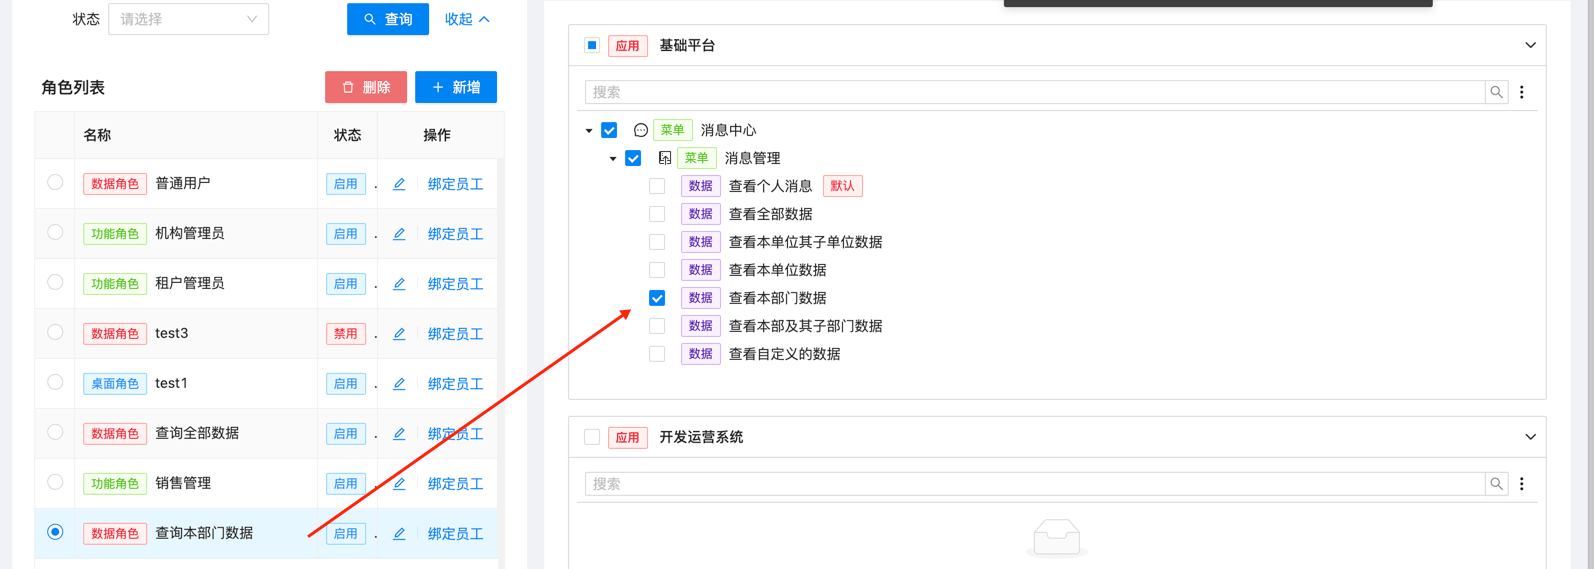Click 绑定员工 link for test1 role
The image size is (1594, 569).
[455, 384]
